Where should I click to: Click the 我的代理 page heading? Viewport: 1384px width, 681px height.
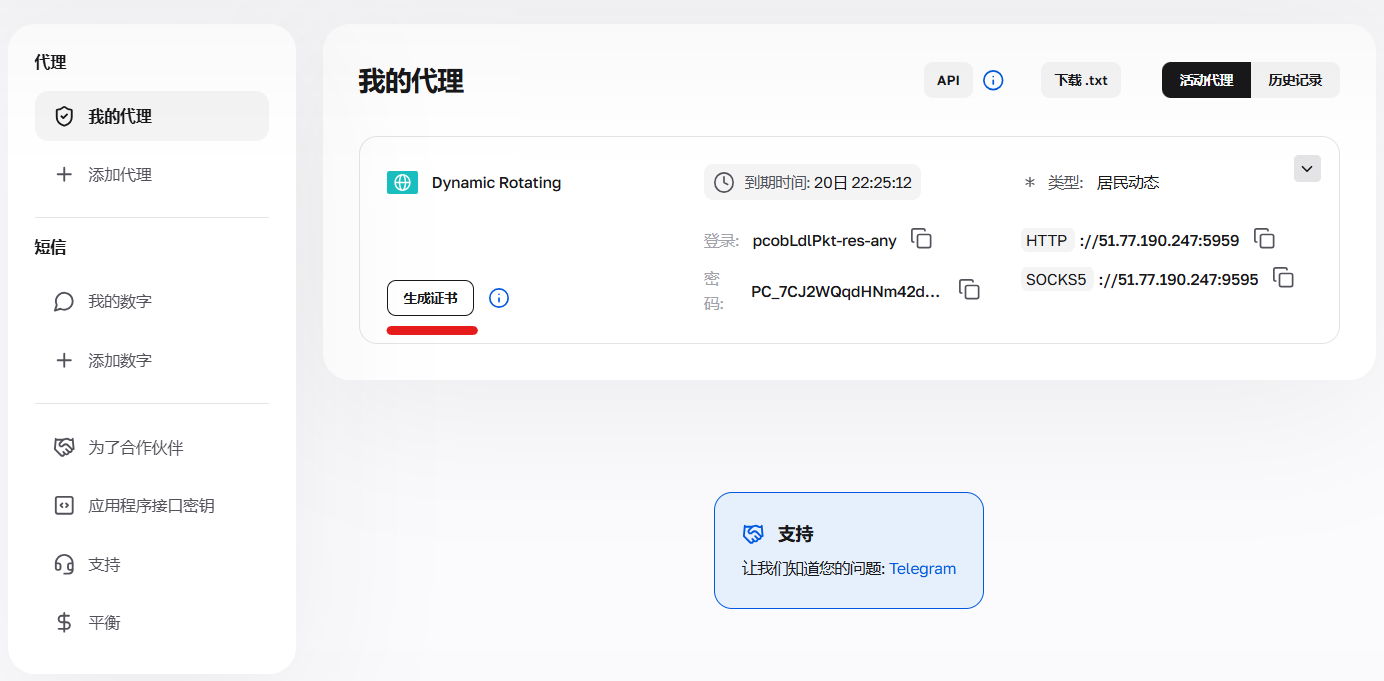tap(411, 81)
